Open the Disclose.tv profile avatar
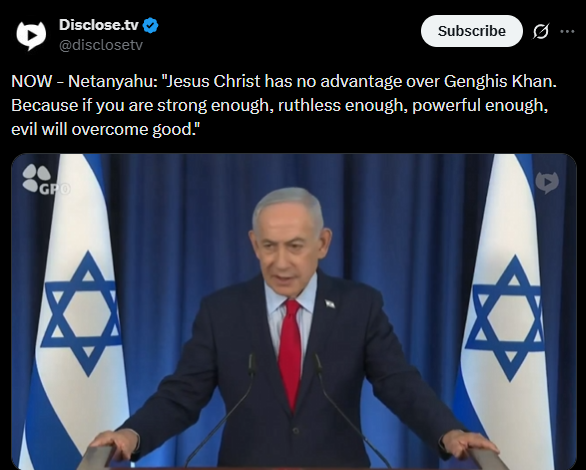This screenshot has width=586, height=470. point(31,35)
